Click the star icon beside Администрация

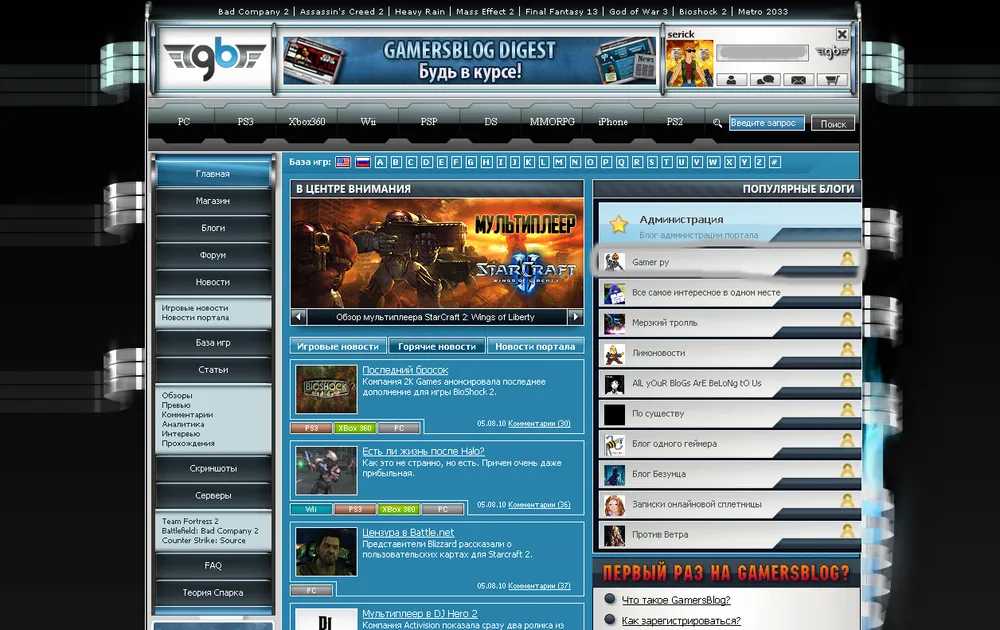point(618,224)
